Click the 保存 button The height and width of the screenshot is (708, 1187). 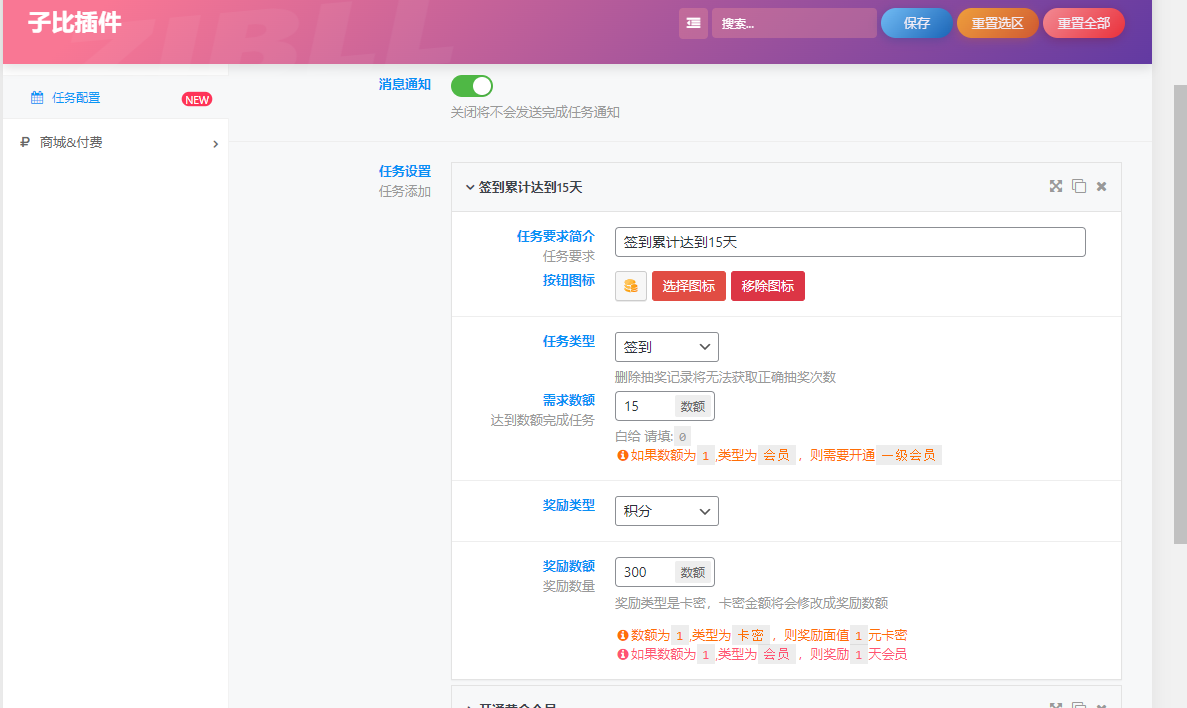pyautogui.click(x=916, y=23)
